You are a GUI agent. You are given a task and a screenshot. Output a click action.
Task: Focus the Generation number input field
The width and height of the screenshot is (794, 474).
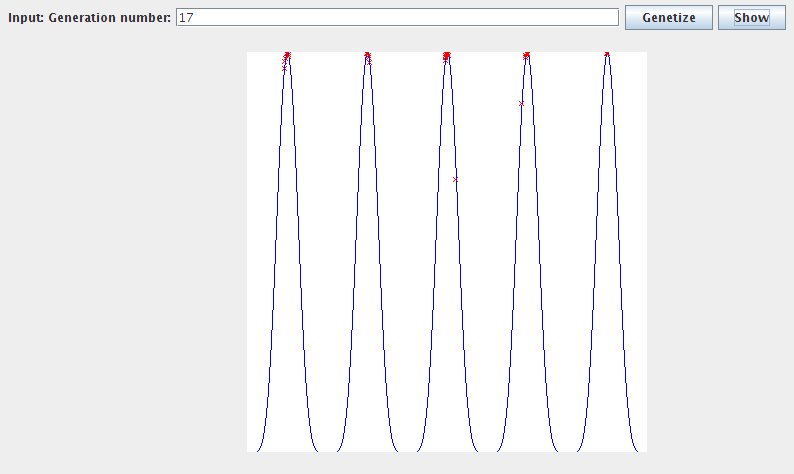[396, 18]
